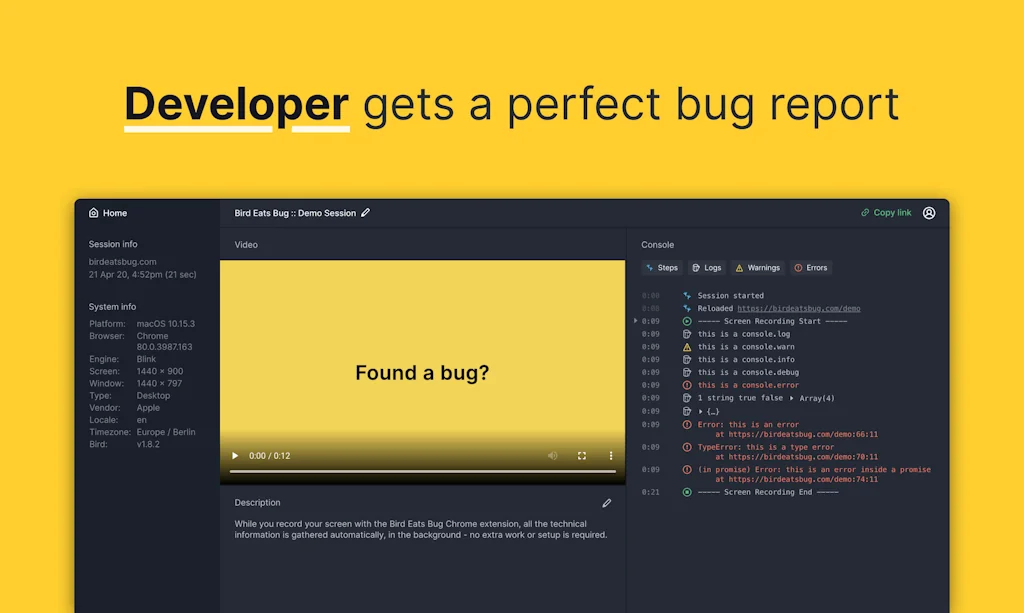The height and width of the screenshot is (613, 1024).
Task: Open video more options three-dot menu
Action: tap(611, 456)
